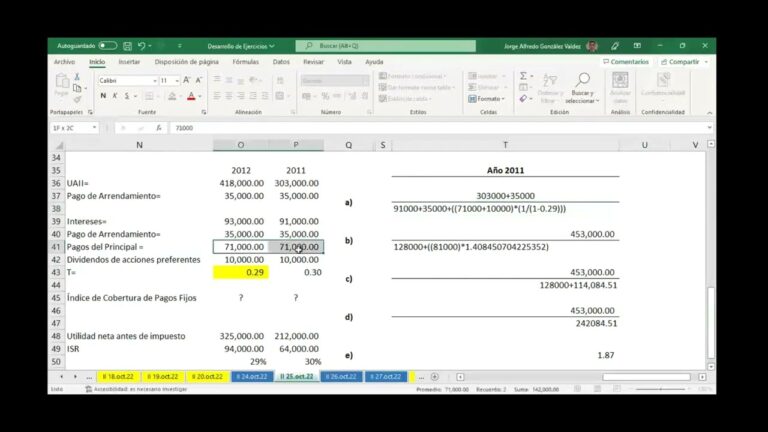Viewport: 768px width, 432px height.
Task: Click the add new sheet plus icon
Action: (x=434, y=377)
